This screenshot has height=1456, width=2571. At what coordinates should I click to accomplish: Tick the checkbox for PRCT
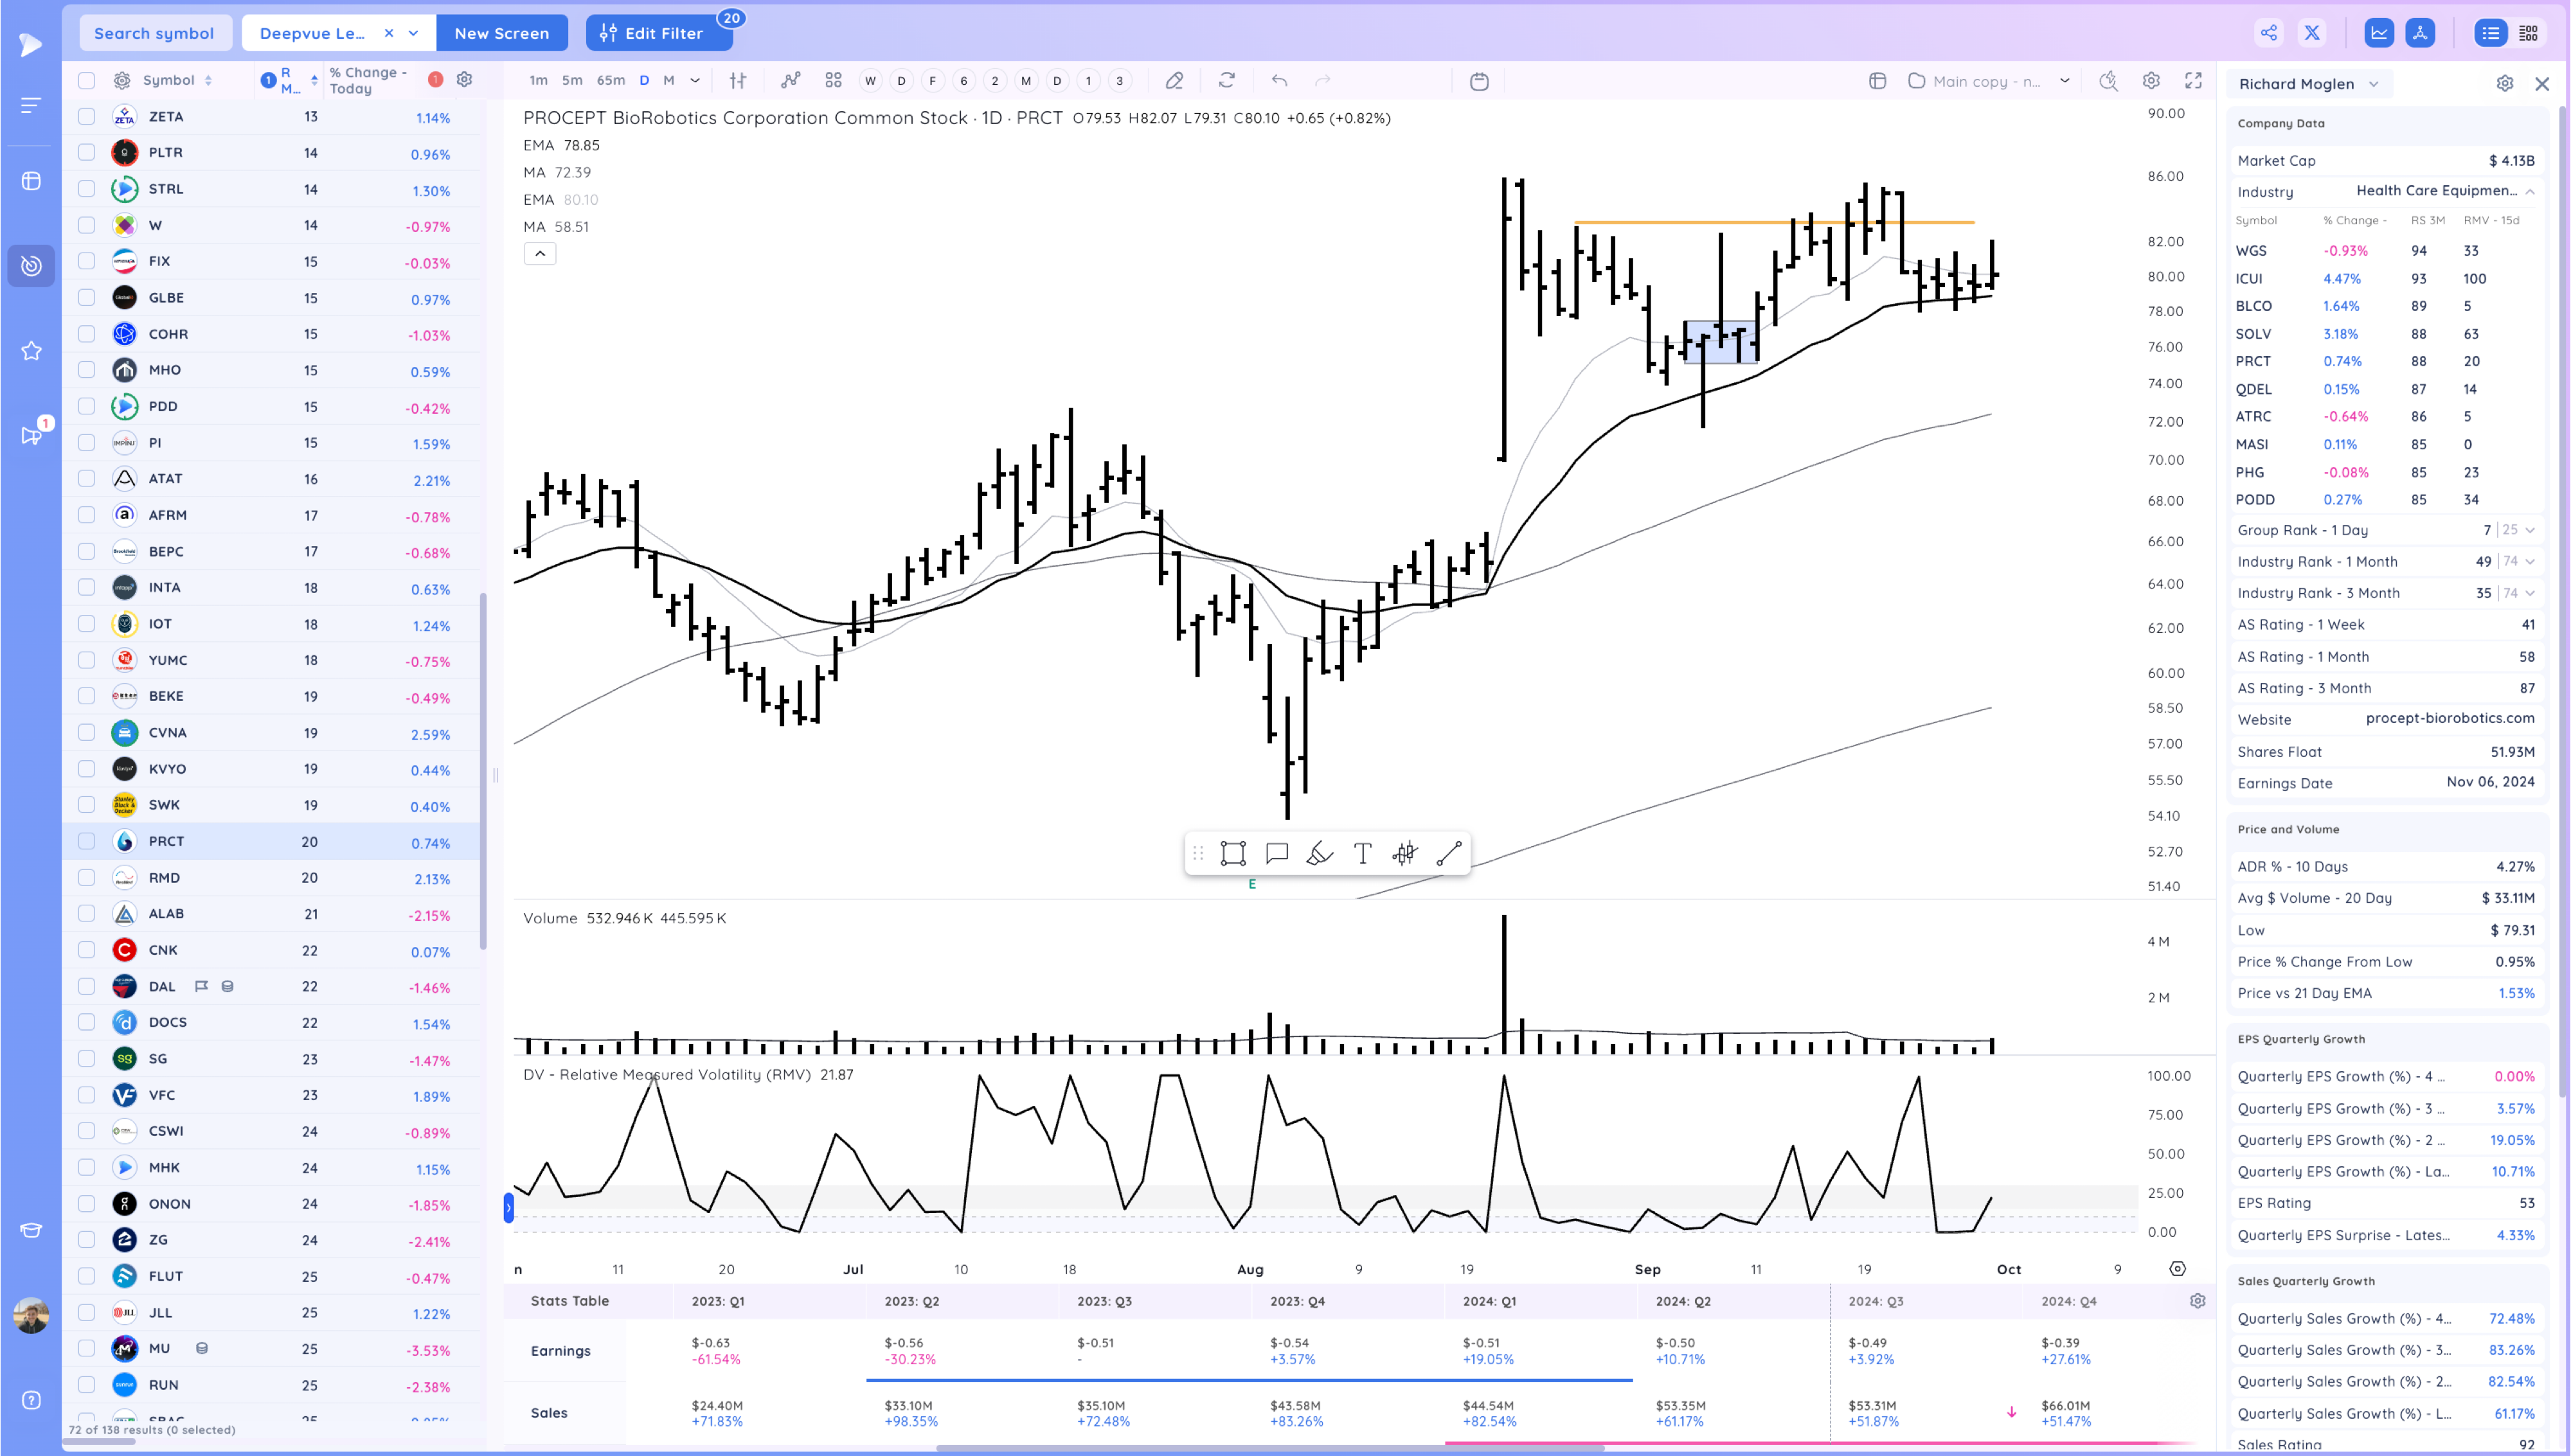(x=87, y=841)
